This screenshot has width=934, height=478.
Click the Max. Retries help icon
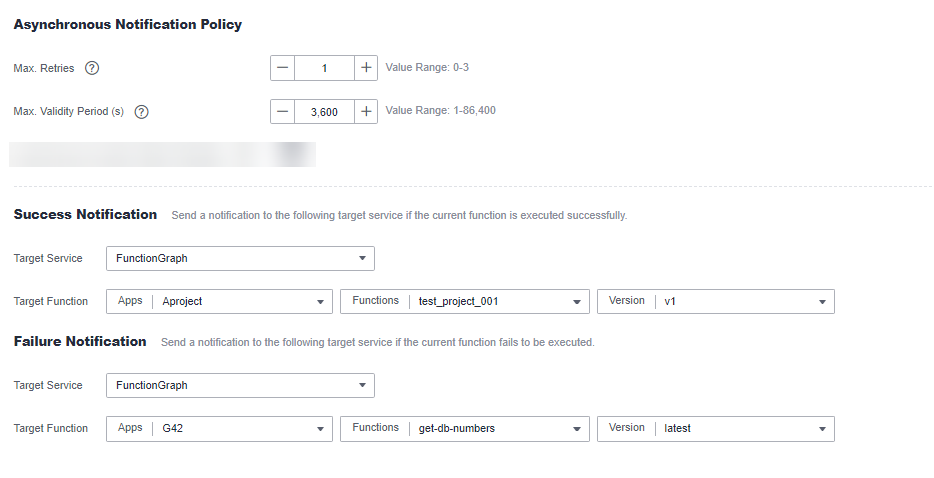coord(92,68)
